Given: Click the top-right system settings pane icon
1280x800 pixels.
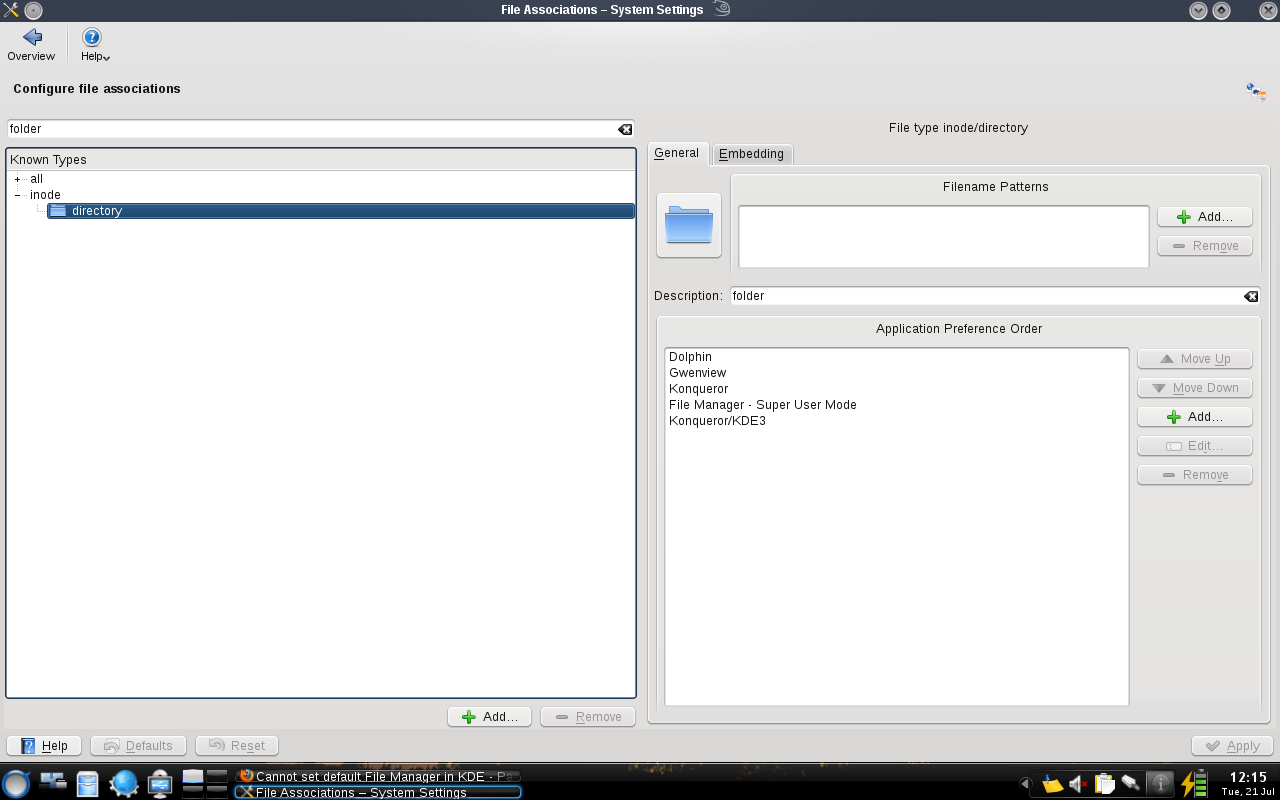Looking at the screenshot, I should click(x=1256, y=92).
